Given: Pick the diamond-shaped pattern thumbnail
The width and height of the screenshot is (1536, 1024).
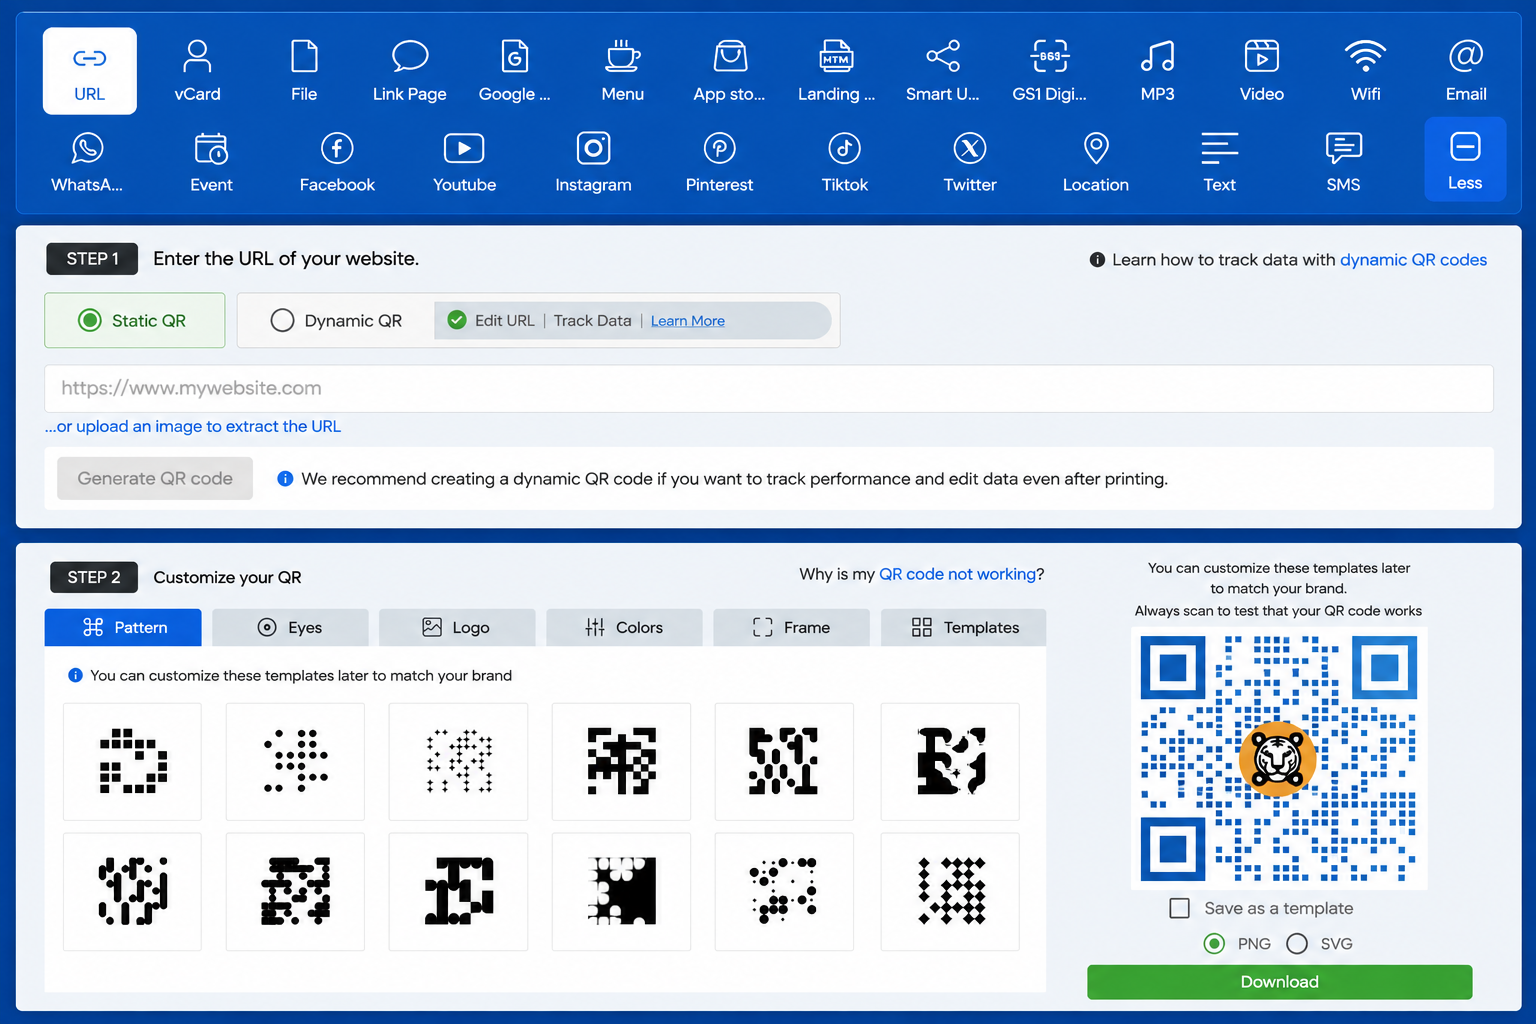Looking at the screenshot, I should [x=950, y=891].
